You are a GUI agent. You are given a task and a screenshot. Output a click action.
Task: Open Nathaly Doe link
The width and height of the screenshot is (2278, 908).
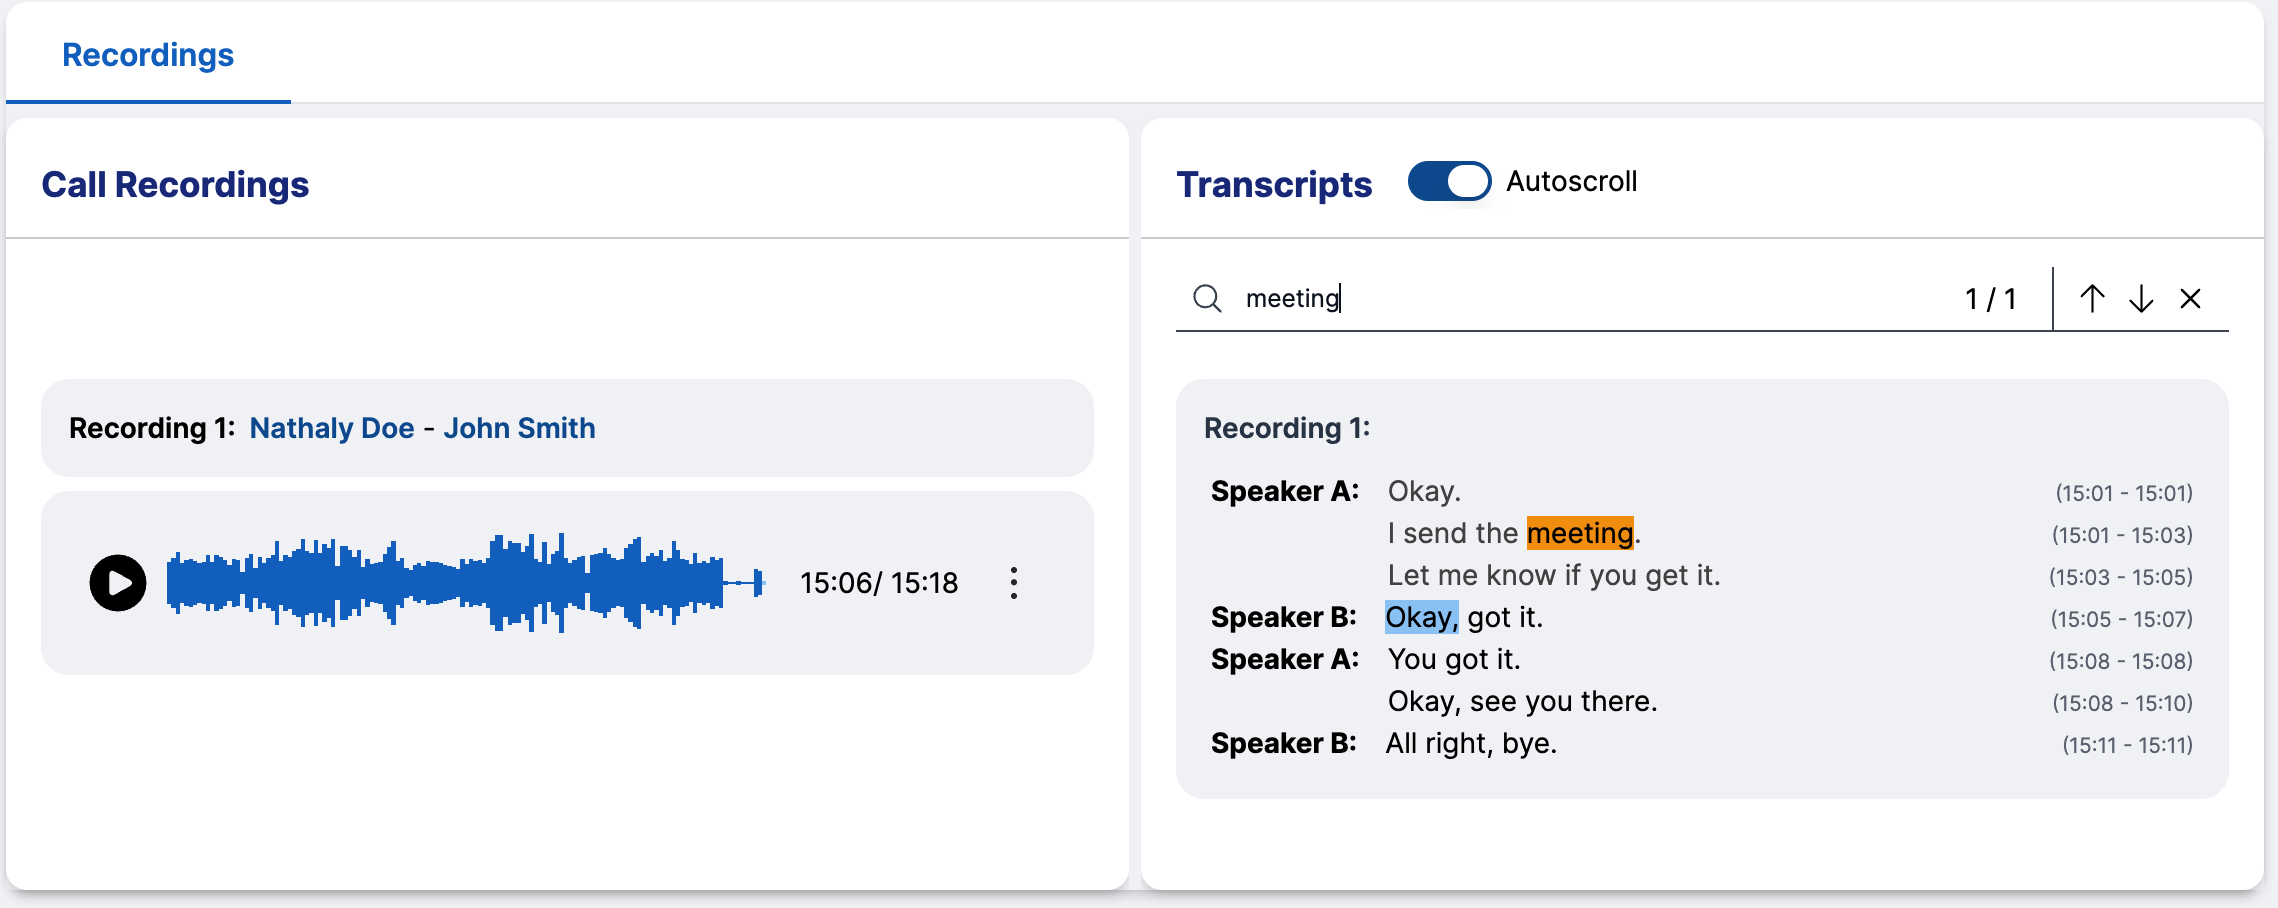click(332, 428)
